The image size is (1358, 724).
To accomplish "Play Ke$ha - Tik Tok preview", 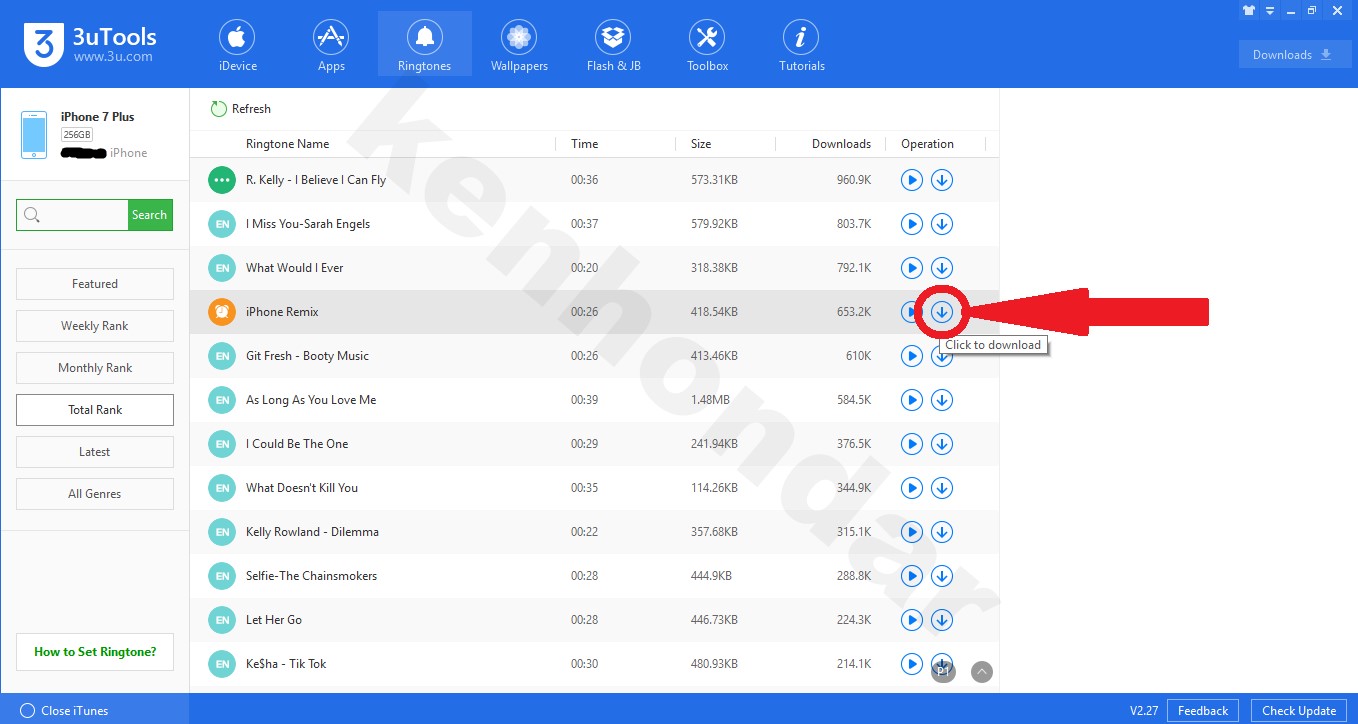I will click(911, 664).
